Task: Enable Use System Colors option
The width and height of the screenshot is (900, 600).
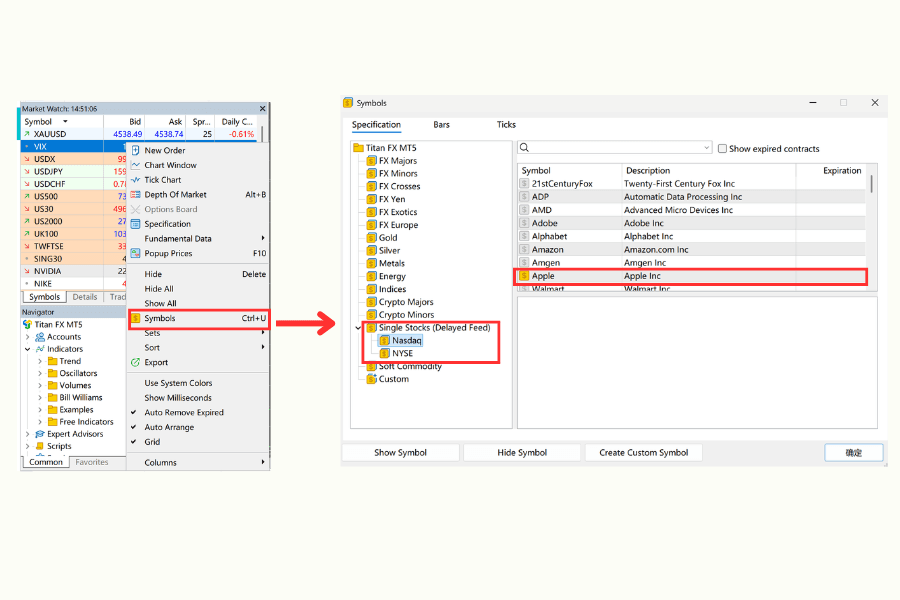Action: (178, 383)
